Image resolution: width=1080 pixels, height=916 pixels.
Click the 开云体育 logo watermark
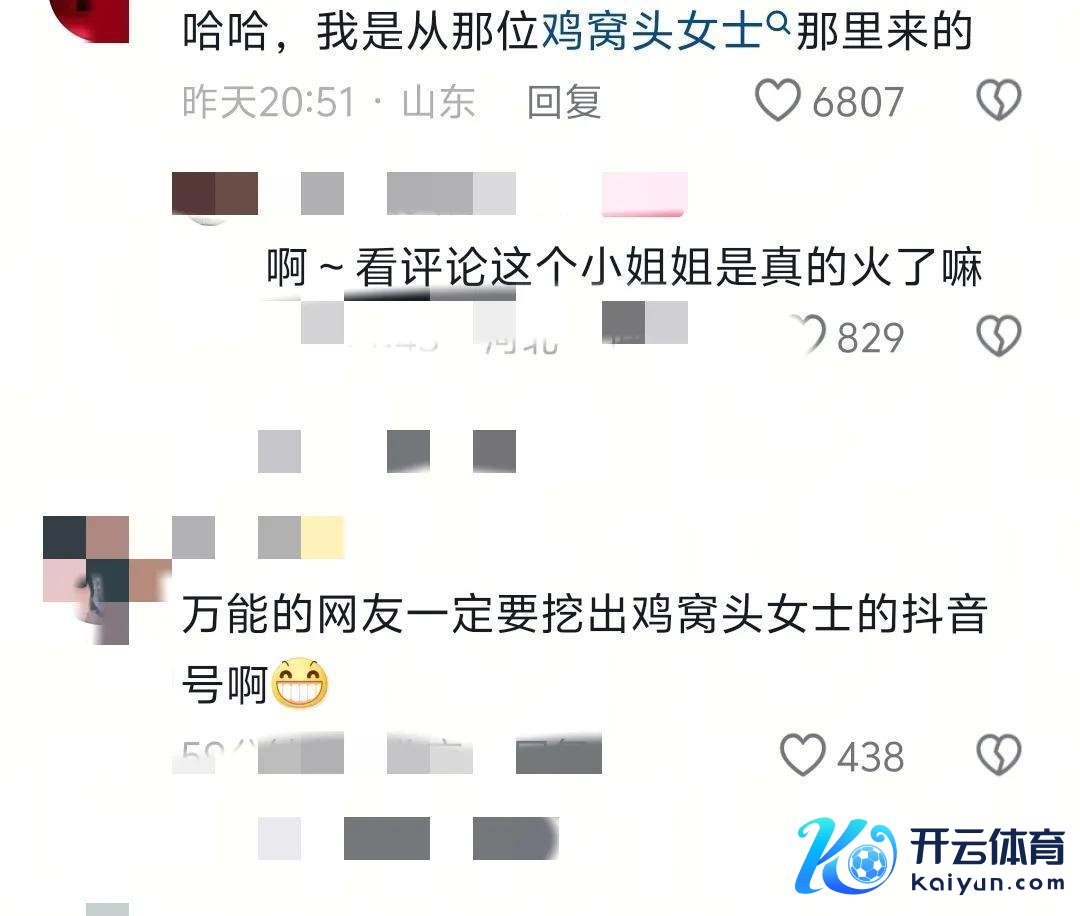point(930,855)
